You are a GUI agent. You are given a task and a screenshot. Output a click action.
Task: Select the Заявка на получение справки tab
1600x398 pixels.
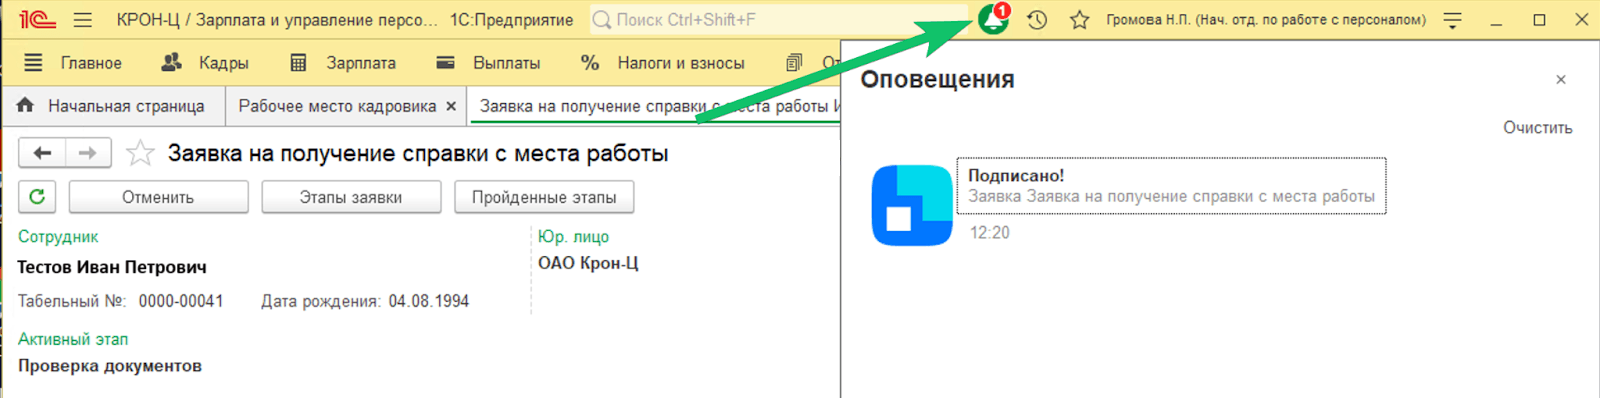point(655,106)
